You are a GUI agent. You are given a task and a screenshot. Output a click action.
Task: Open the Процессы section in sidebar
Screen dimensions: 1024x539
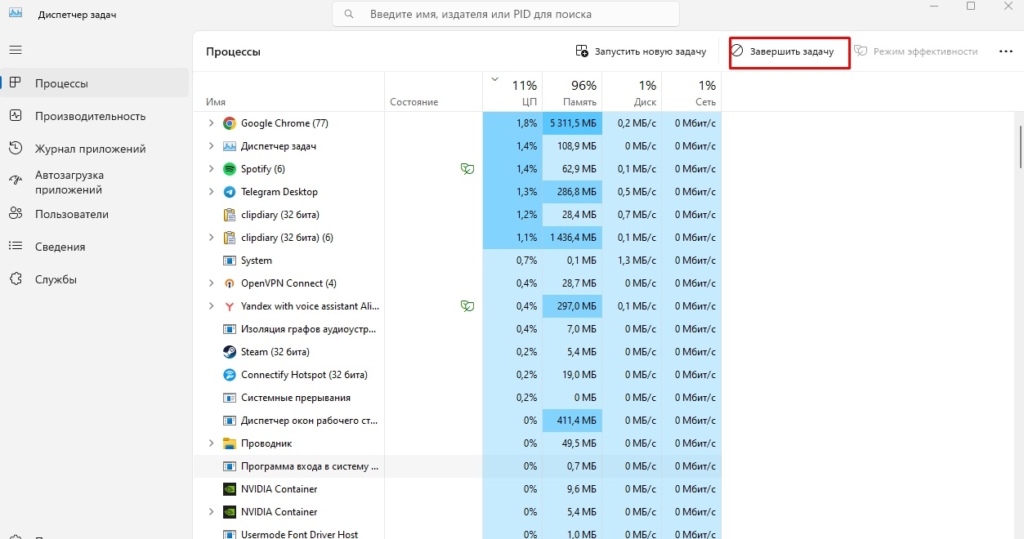point(95,83)
